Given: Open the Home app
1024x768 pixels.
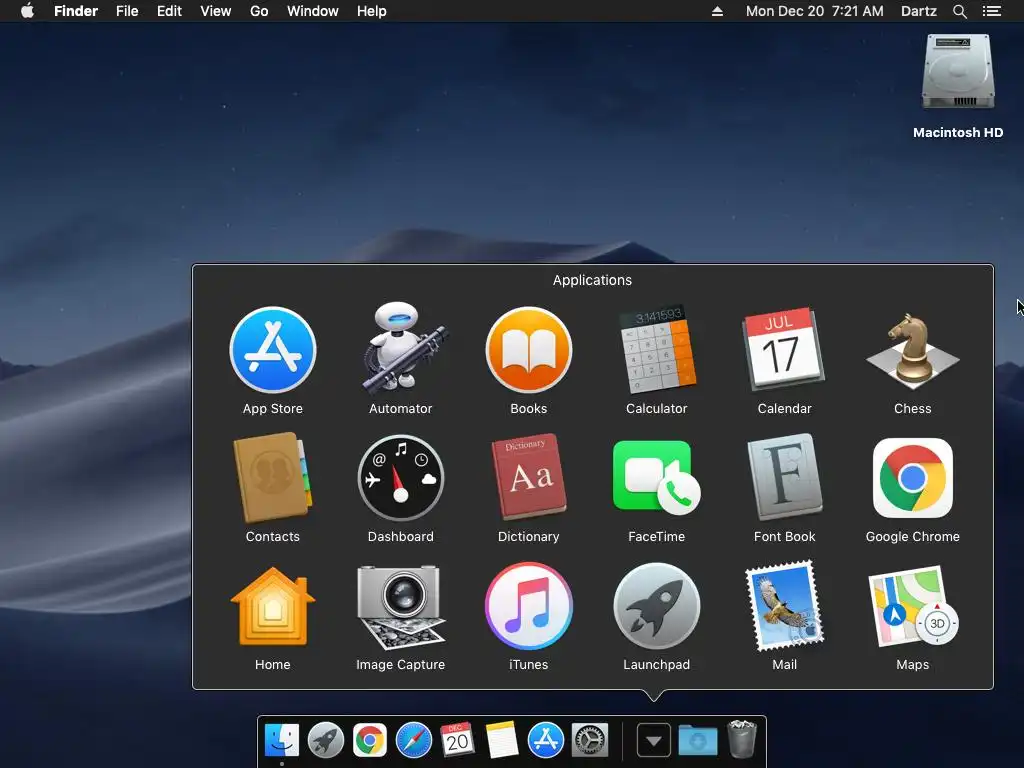Looking at the screenshot, I should coord(272,607).
